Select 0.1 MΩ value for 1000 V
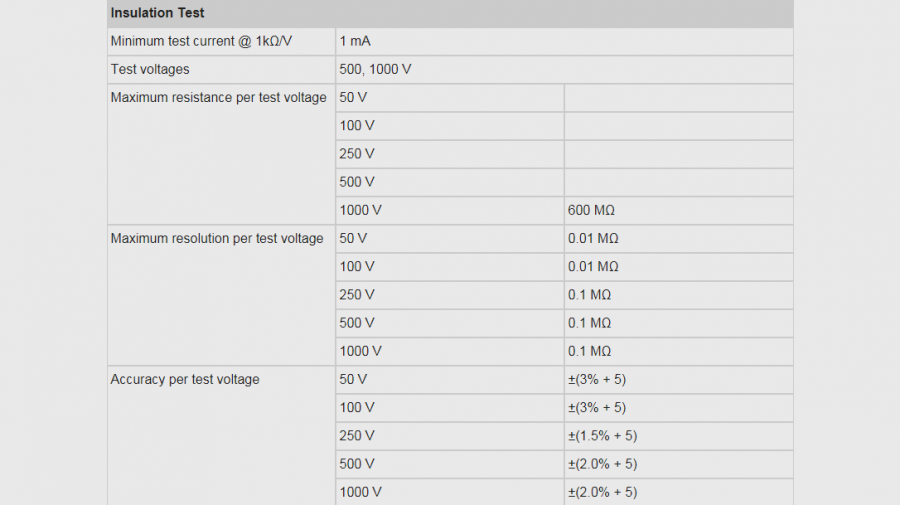 pos(678,351)
